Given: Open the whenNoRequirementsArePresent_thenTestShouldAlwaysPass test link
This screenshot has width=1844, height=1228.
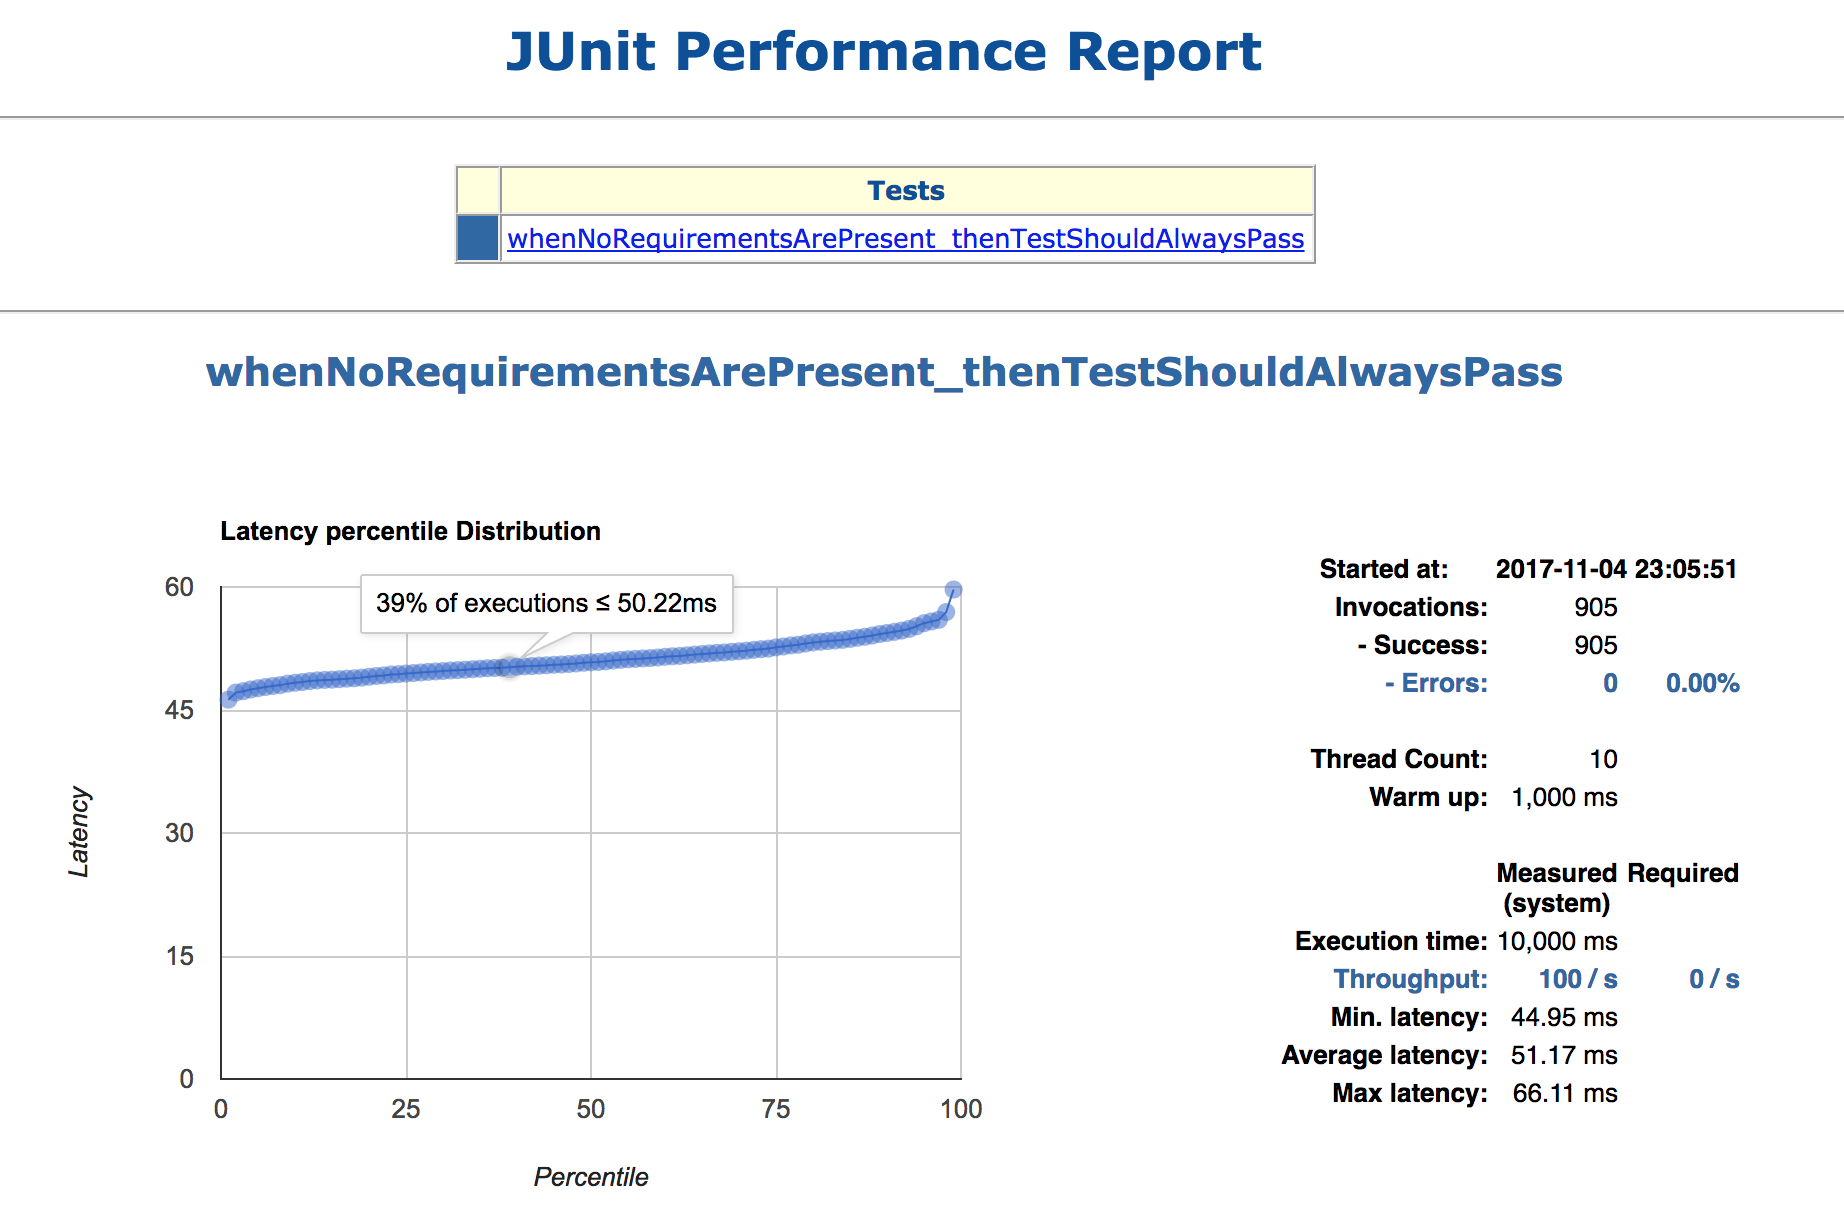Looking at the screenshot, I should point(905,239).
